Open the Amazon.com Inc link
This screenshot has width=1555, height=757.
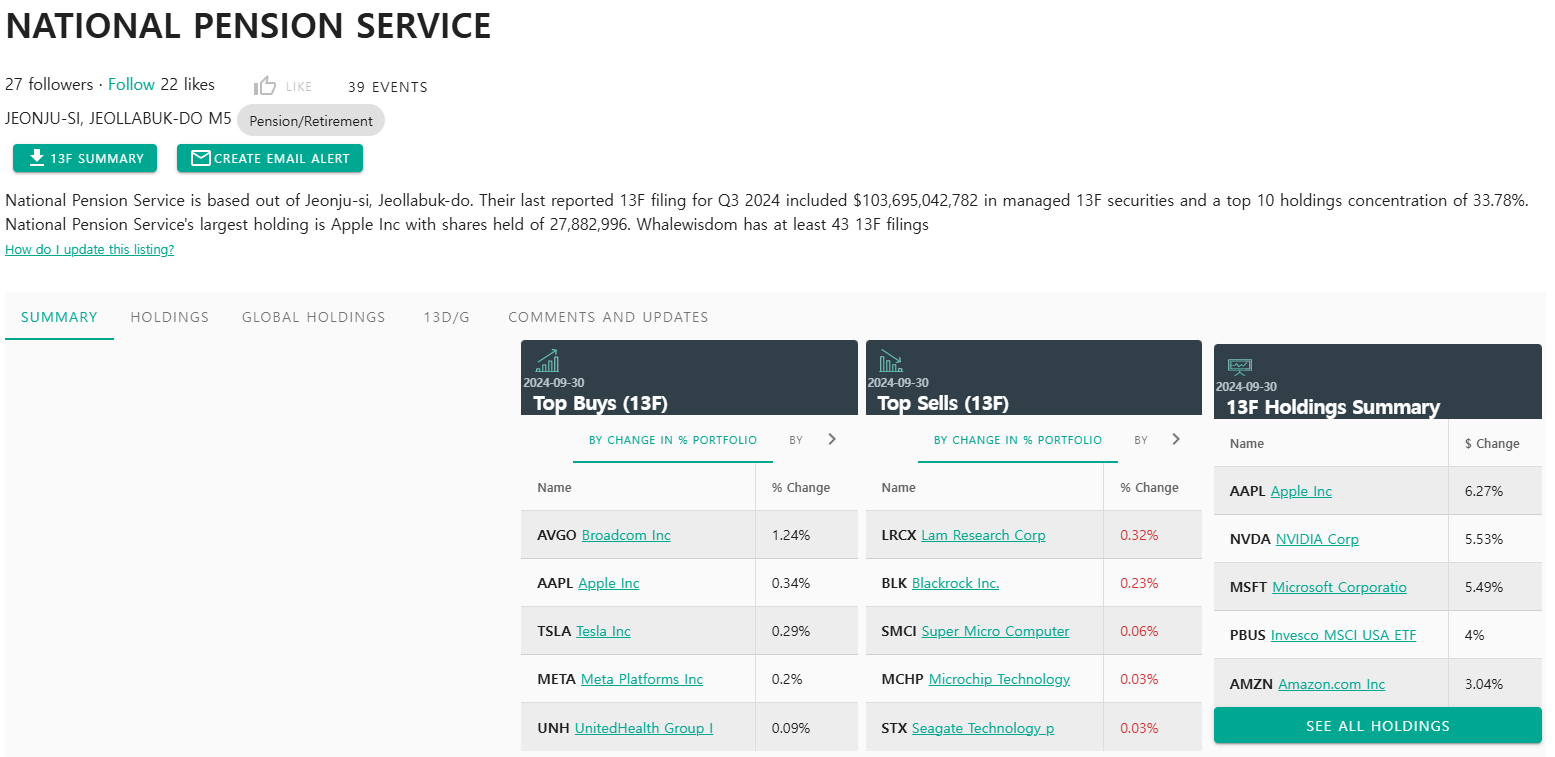pyautogui.click(x=1332, y=684)
